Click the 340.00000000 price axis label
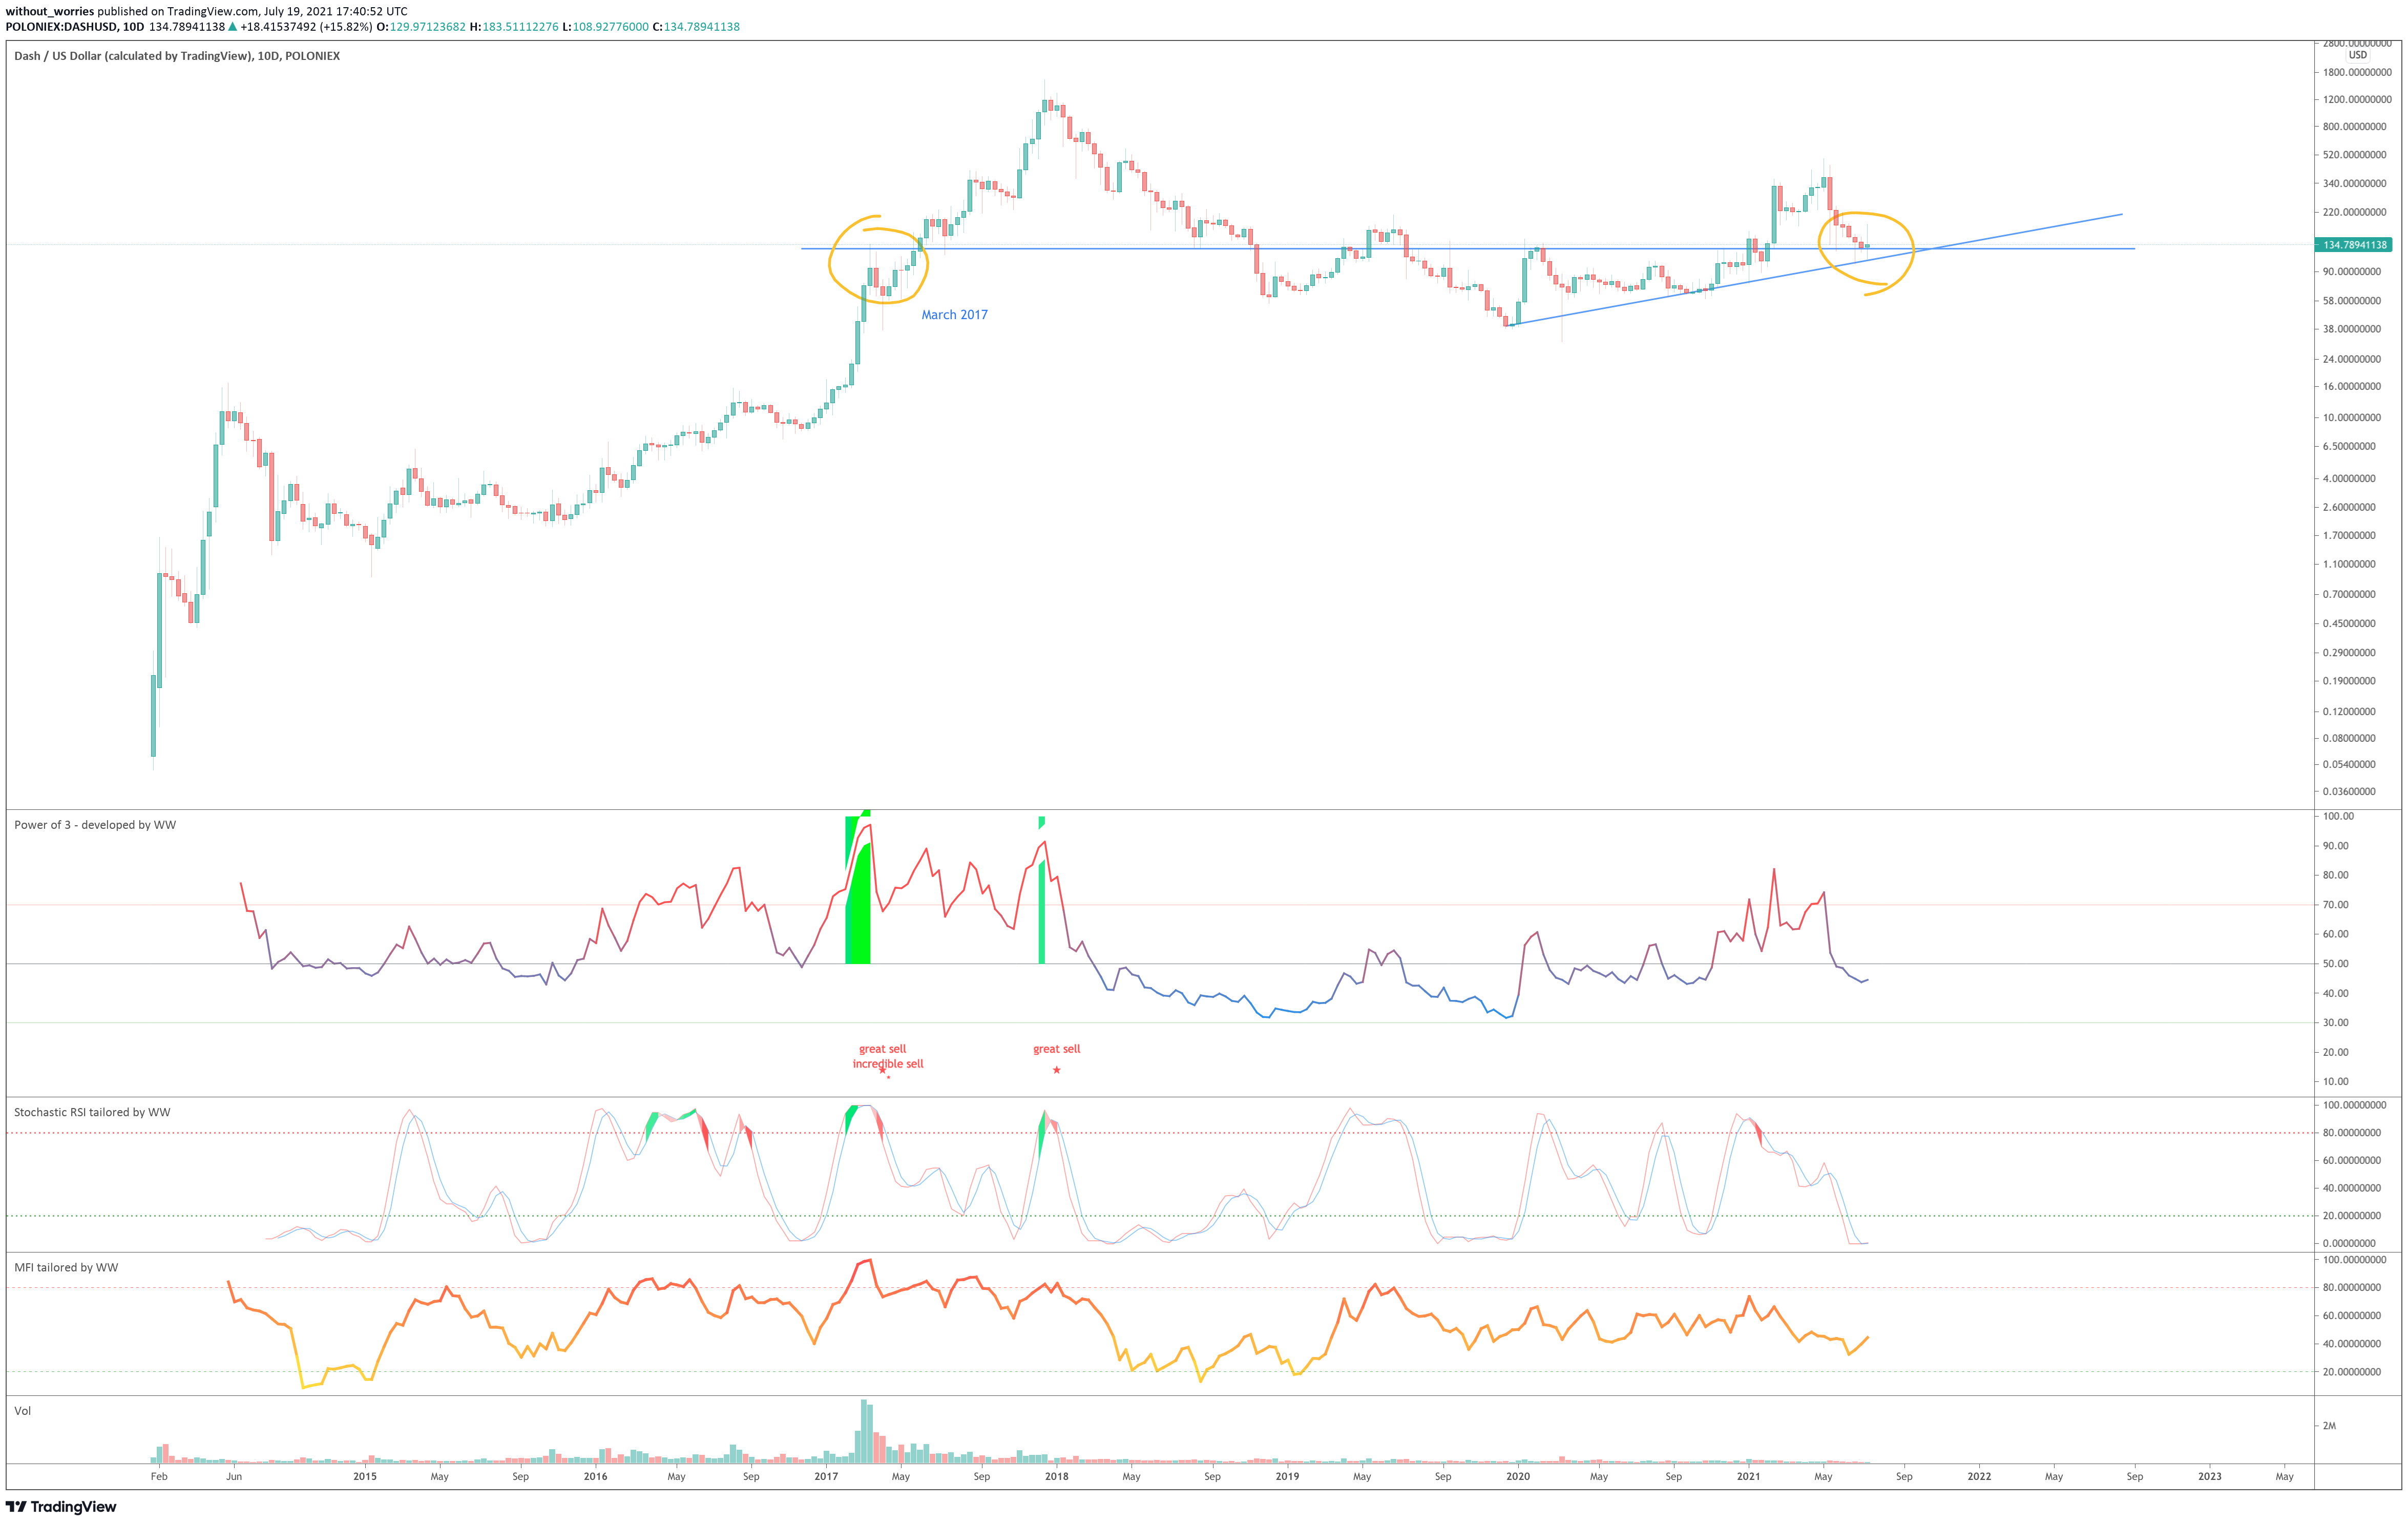The image size is (2408, 1524). 2355,183
